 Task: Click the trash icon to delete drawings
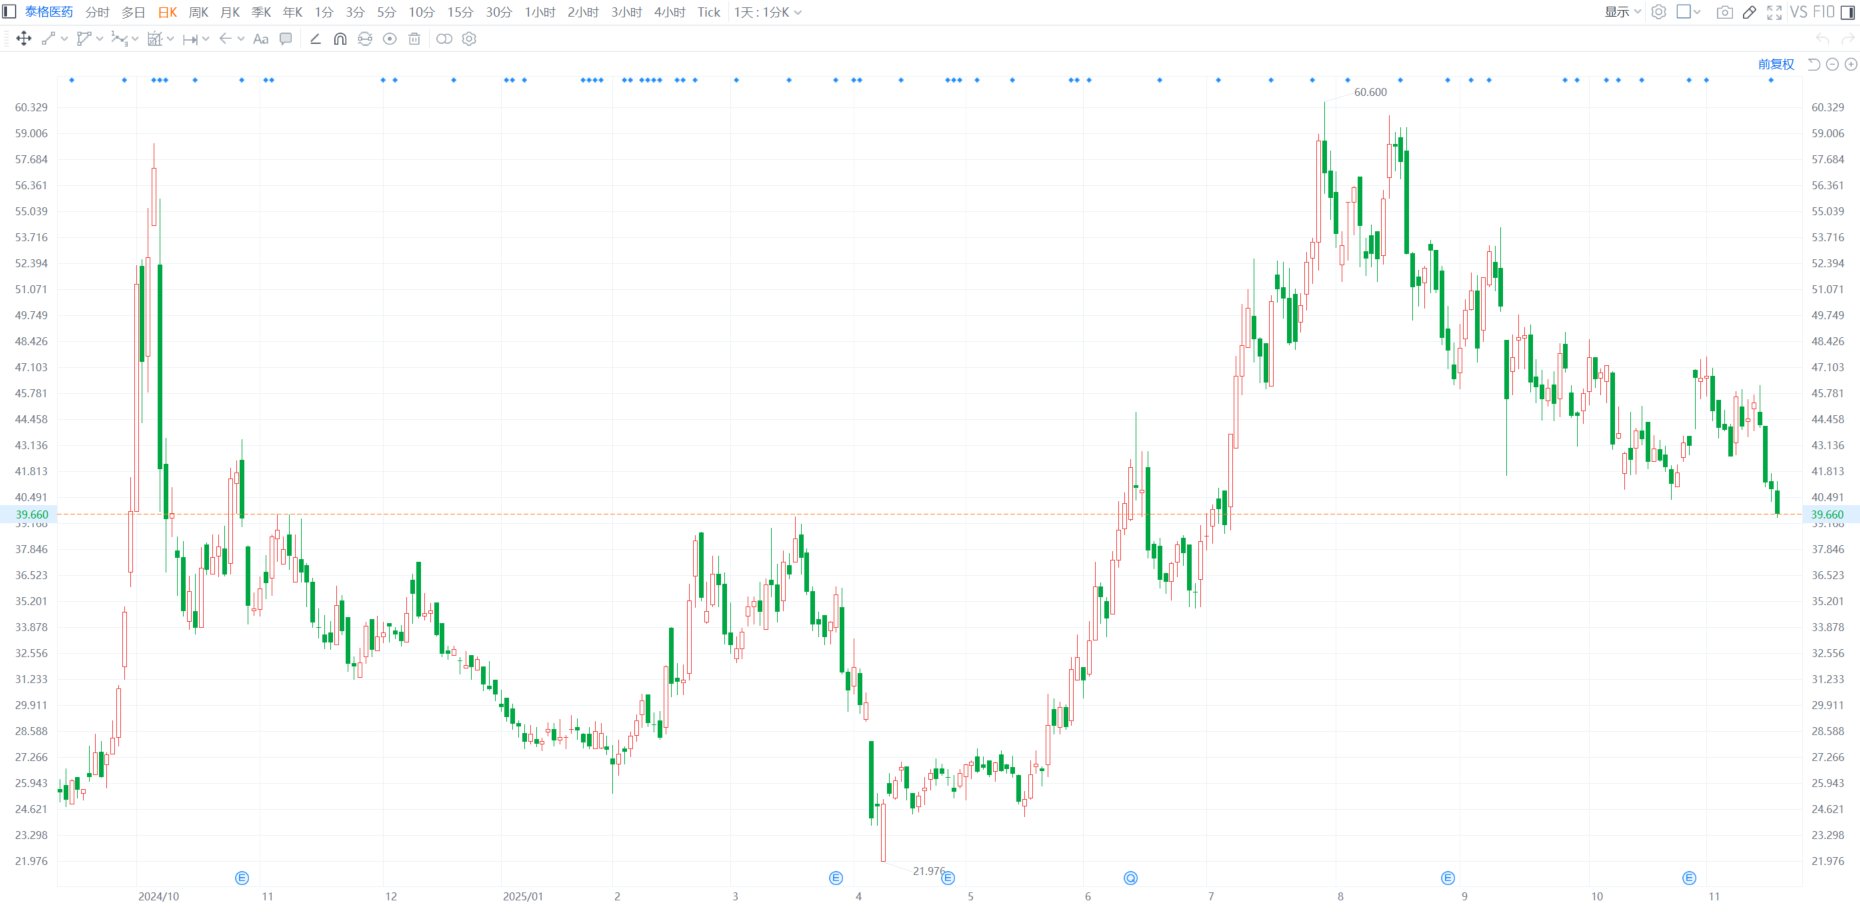pos(414,39)
